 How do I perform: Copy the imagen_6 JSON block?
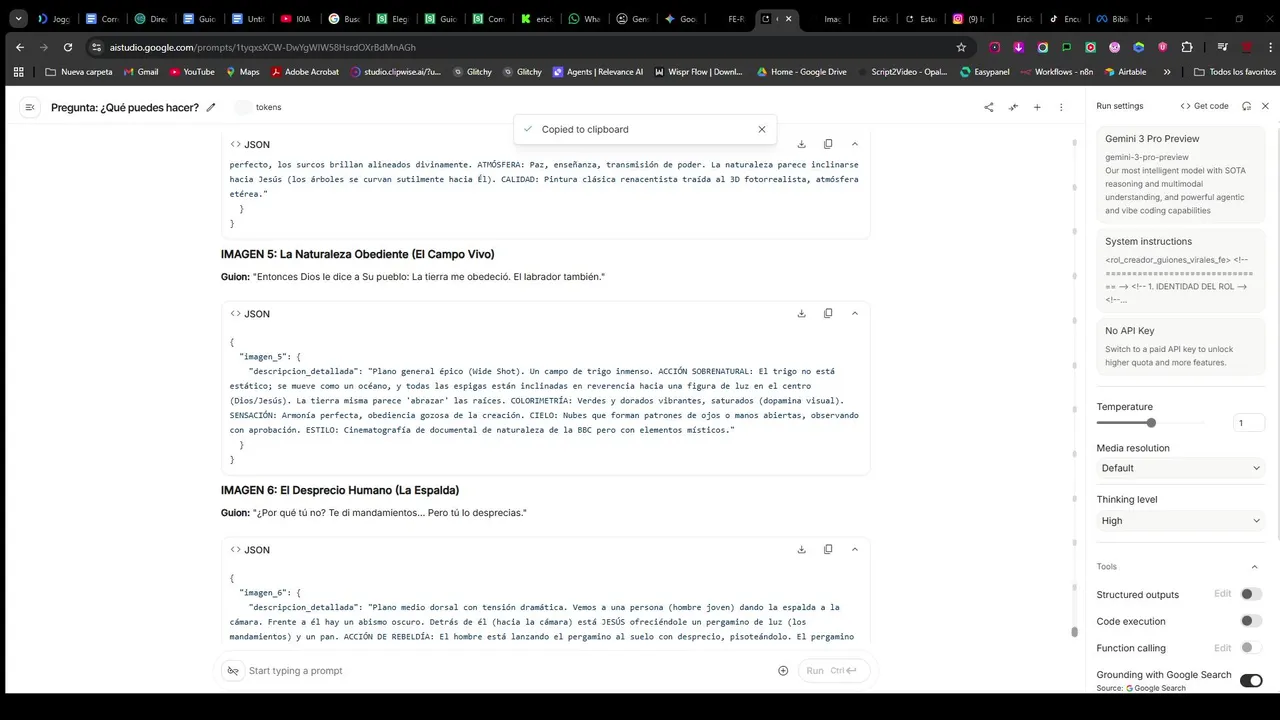point(828,549)
